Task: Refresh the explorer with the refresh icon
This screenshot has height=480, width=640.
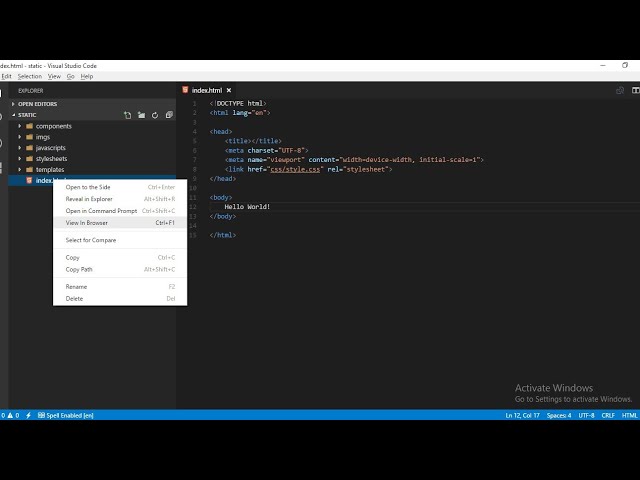Action: point(155,115)
